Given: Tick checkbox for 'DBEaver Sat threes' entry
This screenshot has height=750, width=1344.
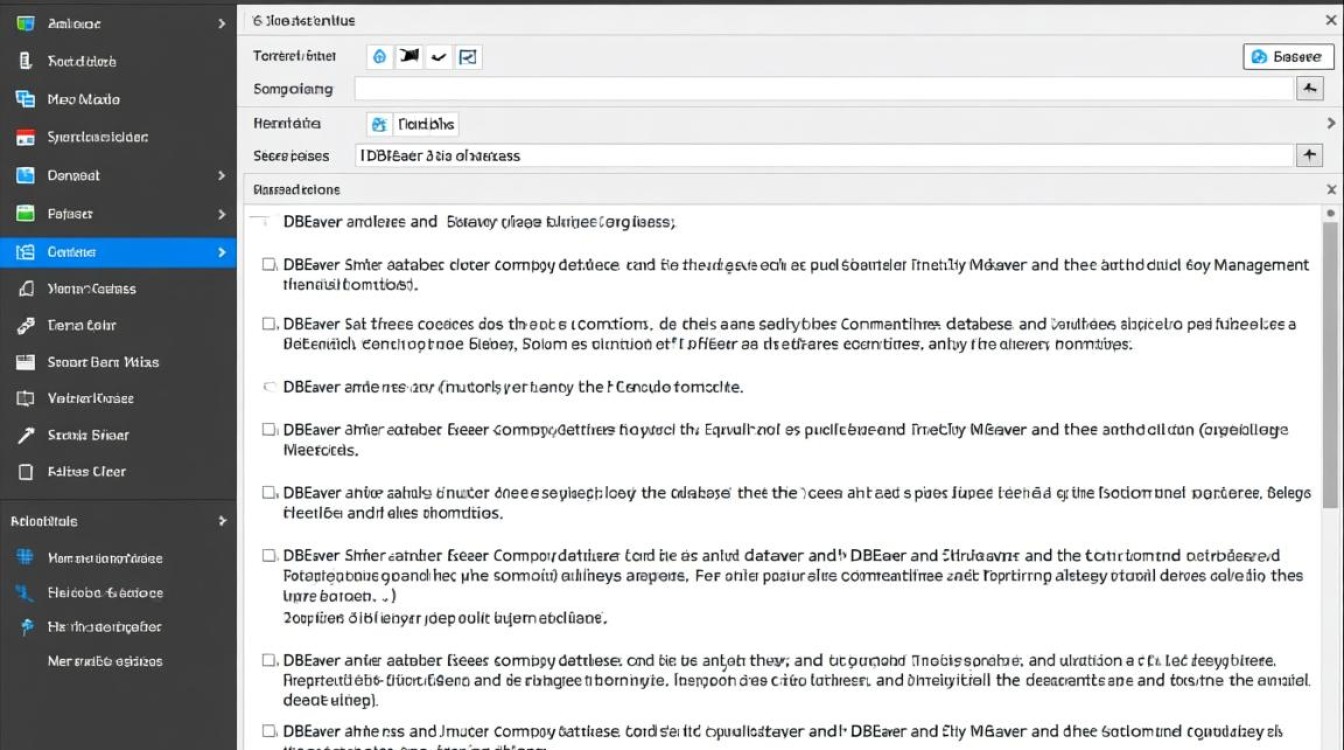Looking at the screenshot, I should coord(268,324).
